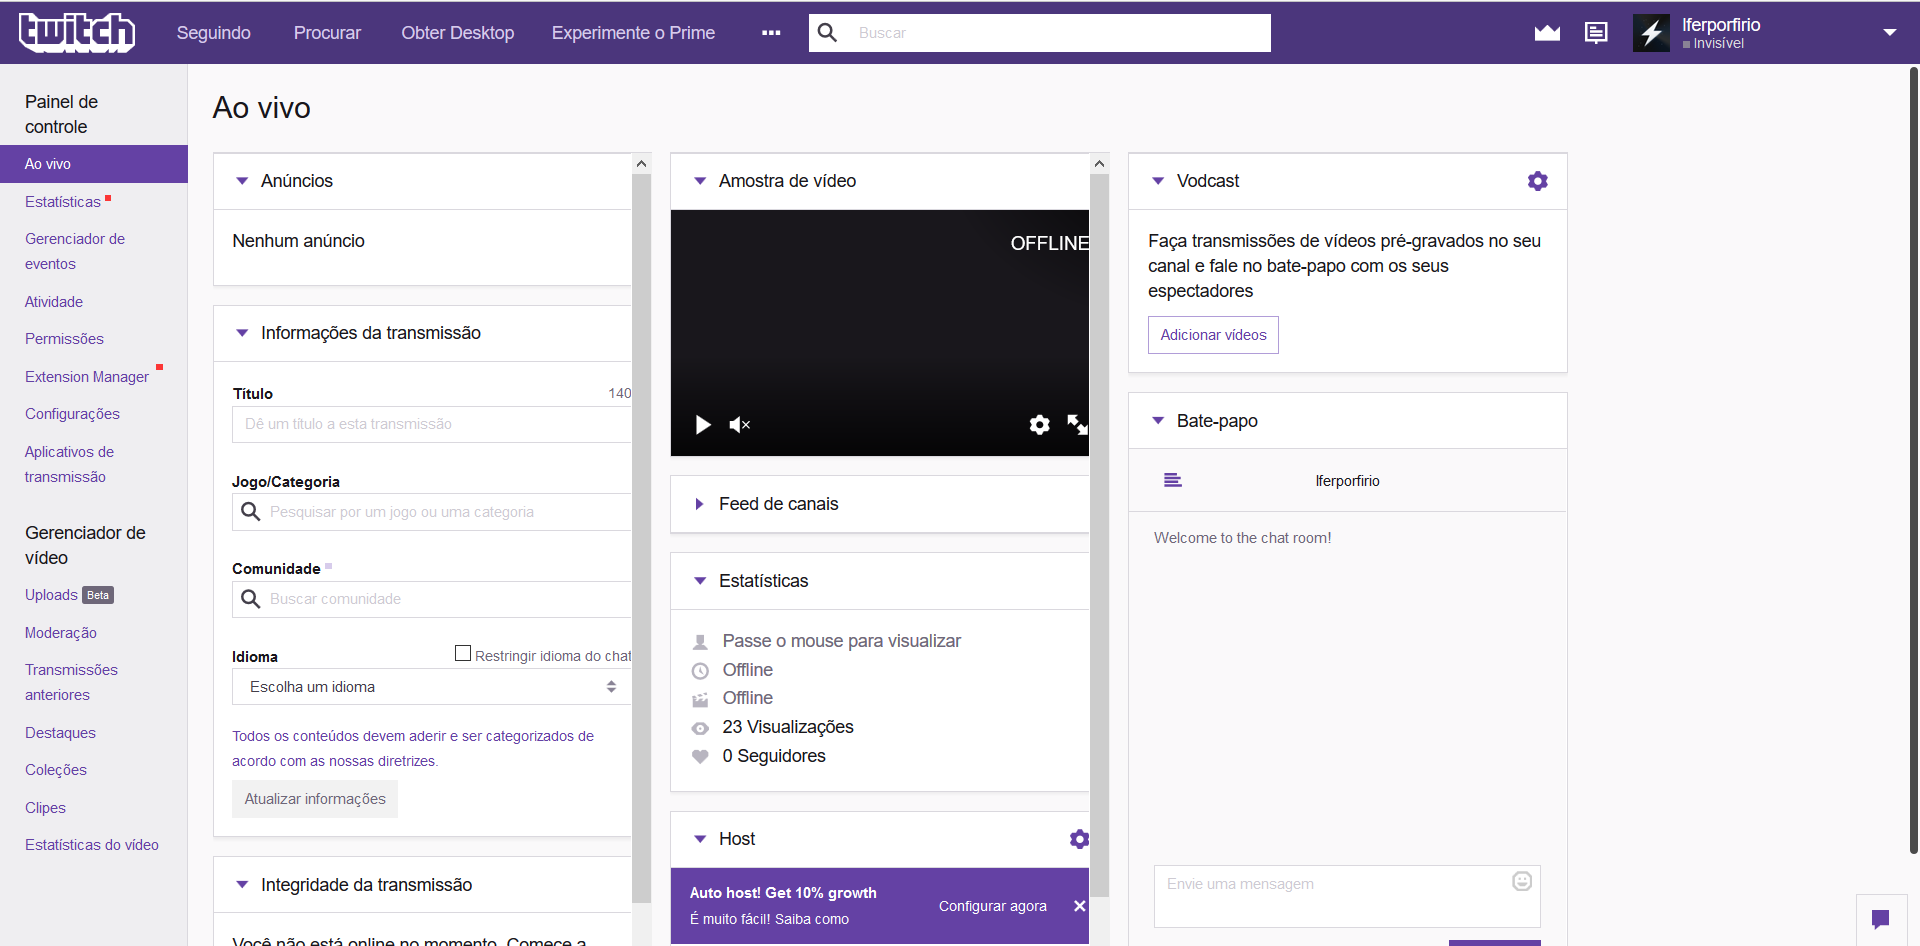Open Extension Manager sidebar link
This screenshot has width=1920, height=946.
(87, 377)
